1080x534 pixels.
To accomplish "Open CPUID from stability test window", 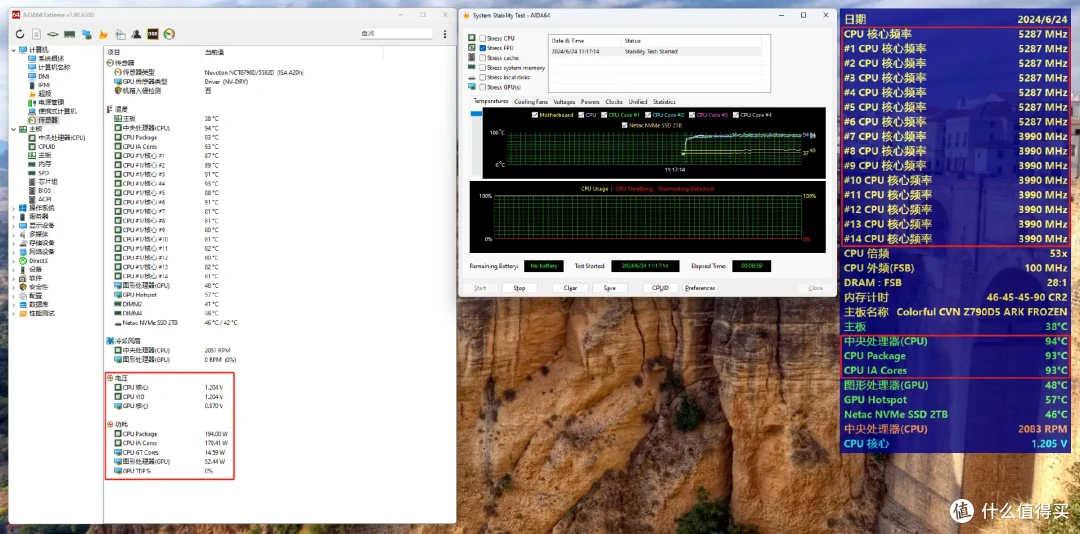I will click(x=661, y=288).
